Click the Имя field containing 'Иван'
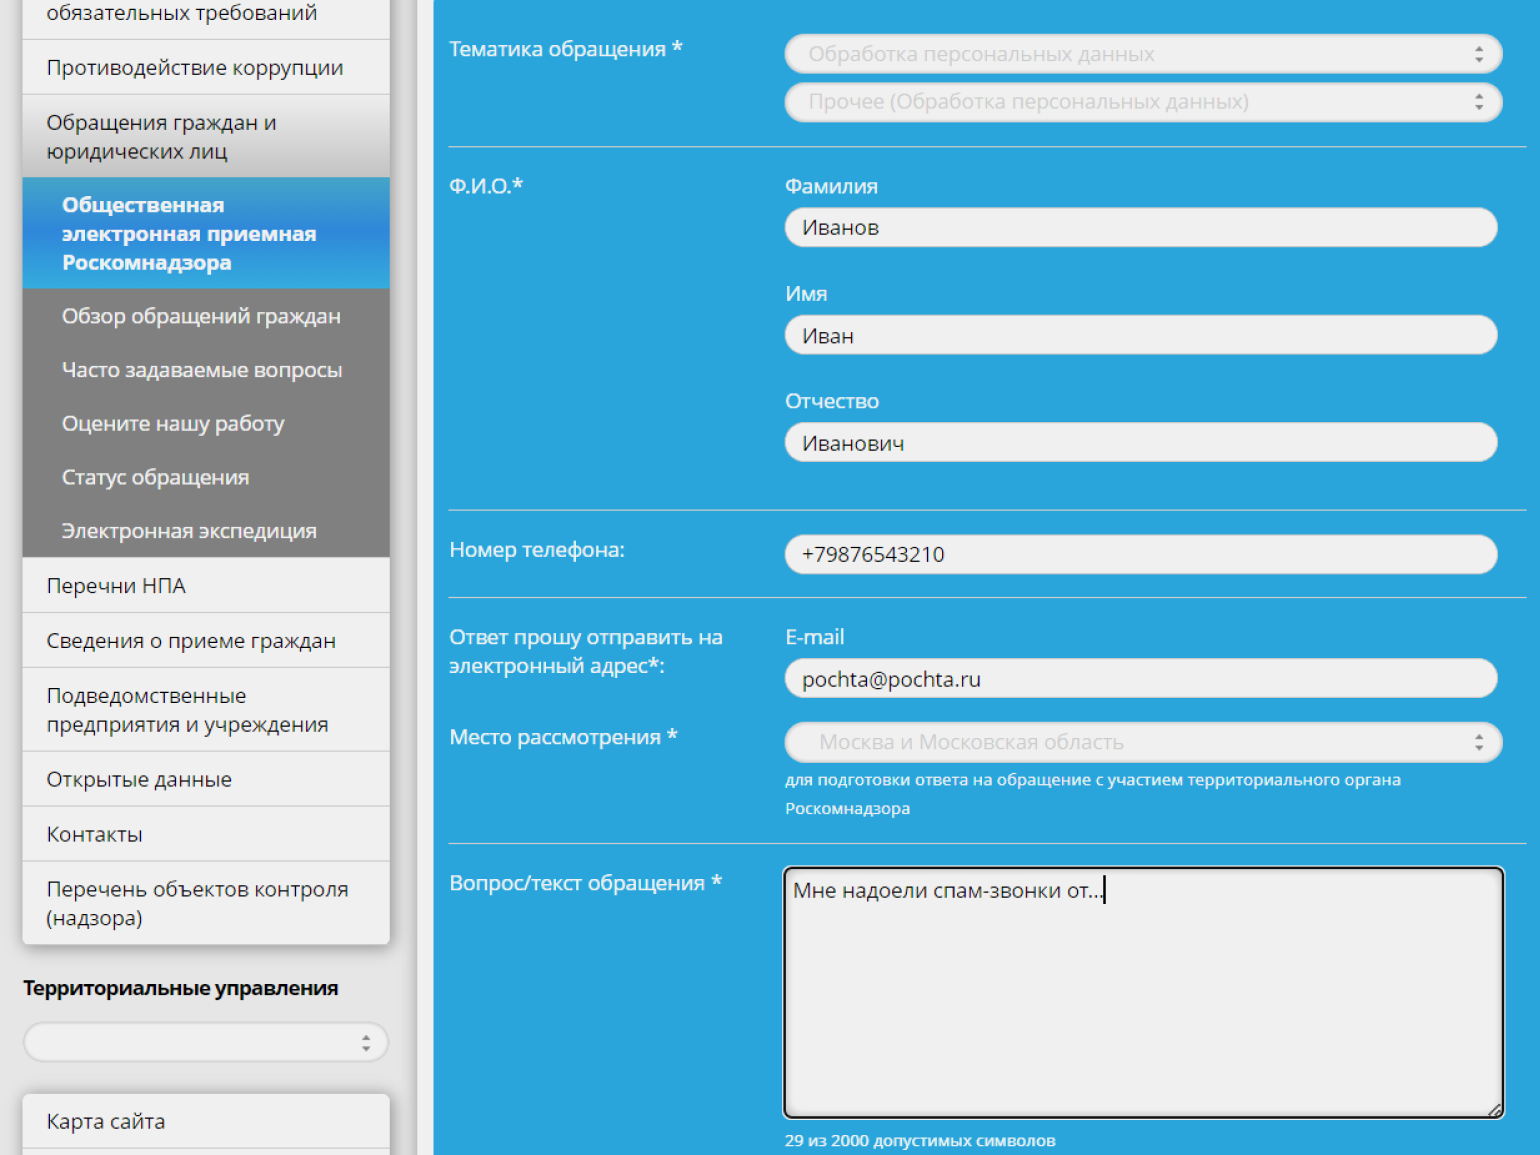1540x1155 pixels. point(1140,336)
